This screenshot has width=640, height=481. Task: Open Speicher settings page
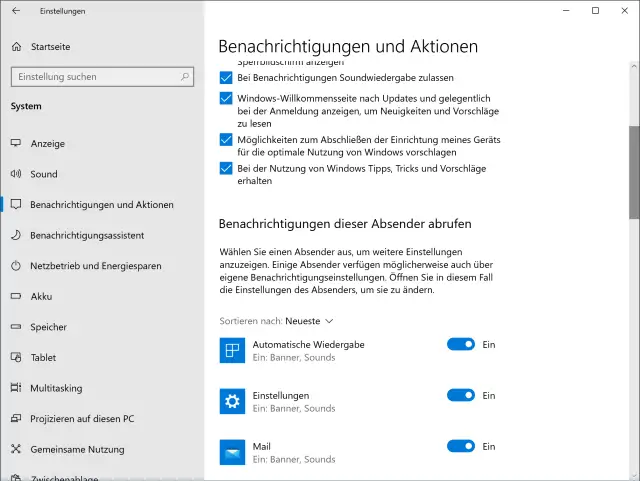click(x=102, y=327)
